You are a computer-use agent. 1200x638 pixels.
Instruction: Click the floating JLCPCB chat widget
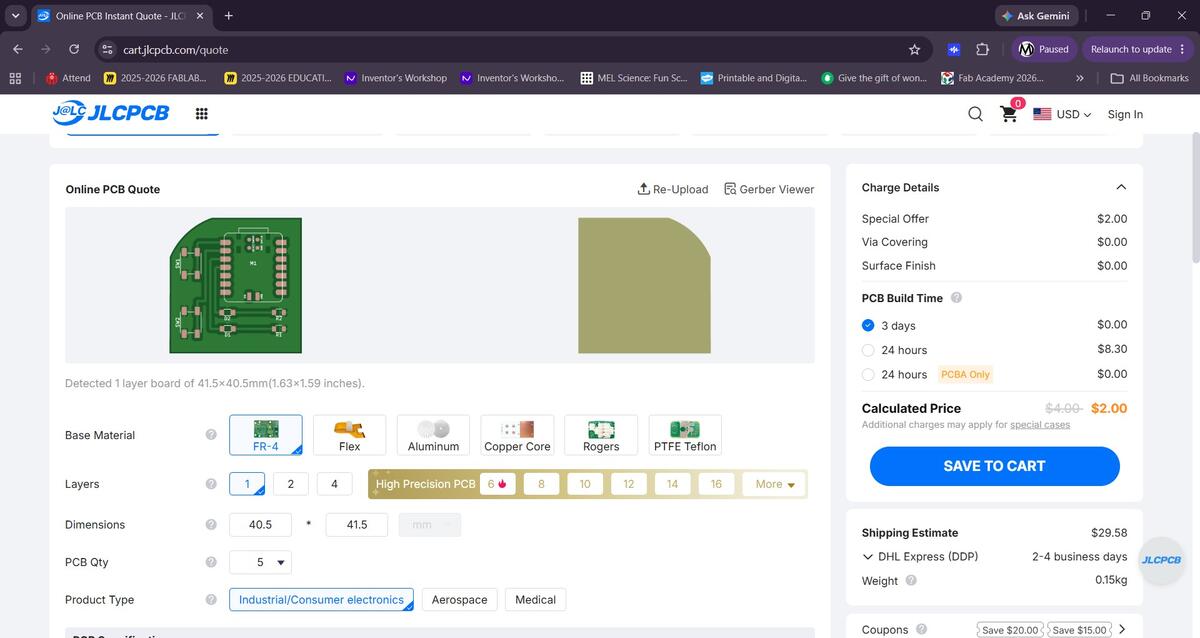pos(1161,560)
